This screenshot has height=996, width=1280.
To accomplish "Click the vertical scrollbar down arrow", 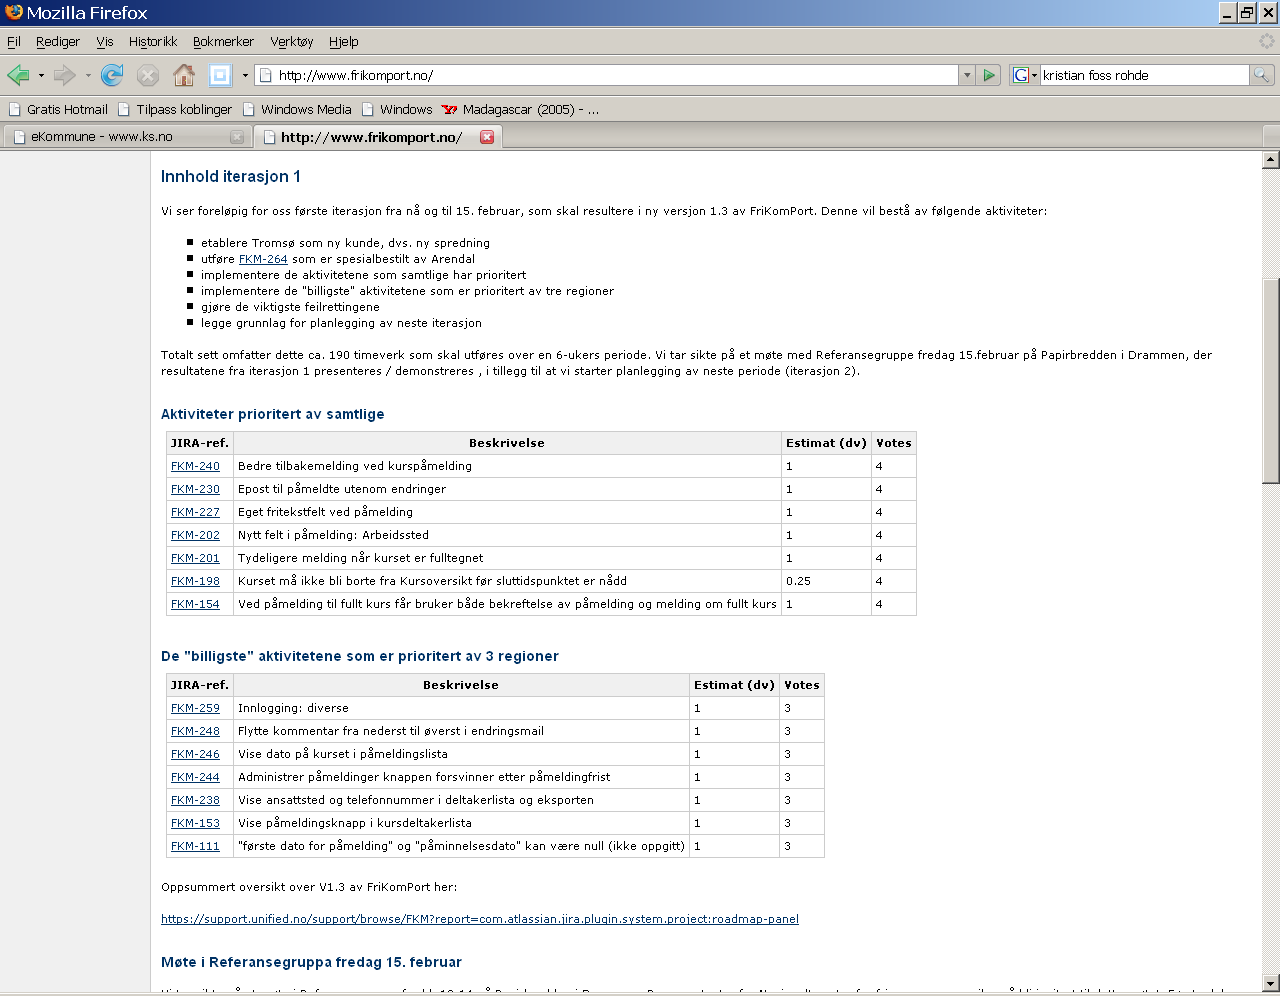I will (x=1271, y=983).
